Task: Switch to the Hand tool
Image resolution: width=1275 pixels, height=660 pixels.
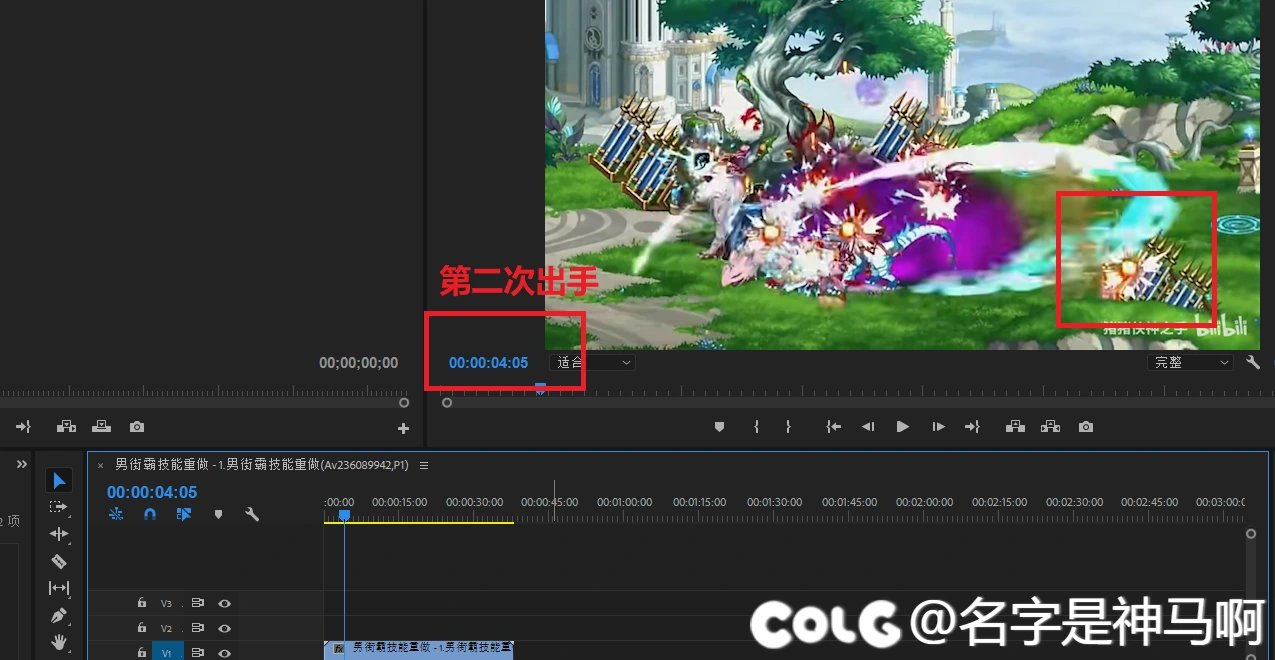Action: (x=59, y=641)
